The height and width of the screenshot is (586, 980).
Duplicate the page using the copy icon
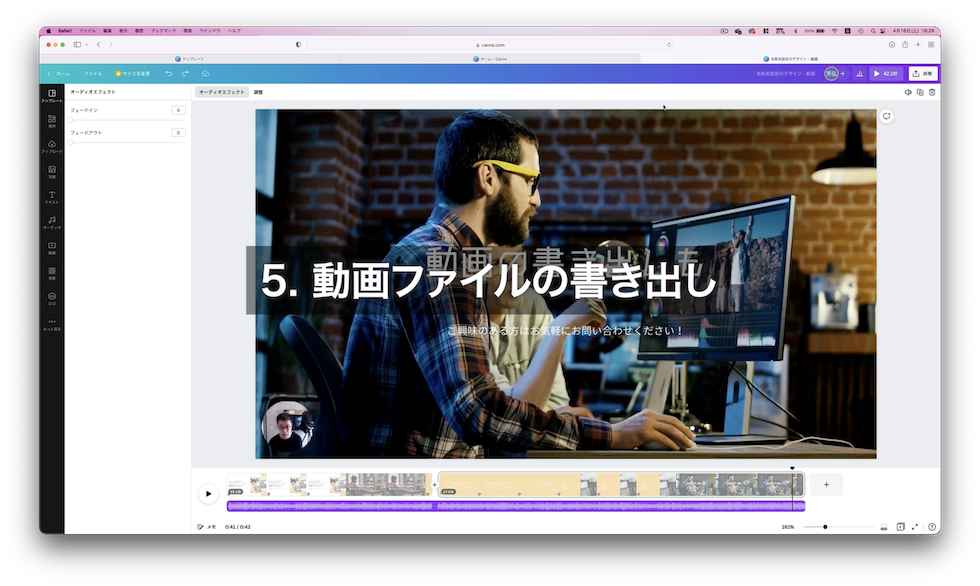pyautogui.click(x=921, y=92)
